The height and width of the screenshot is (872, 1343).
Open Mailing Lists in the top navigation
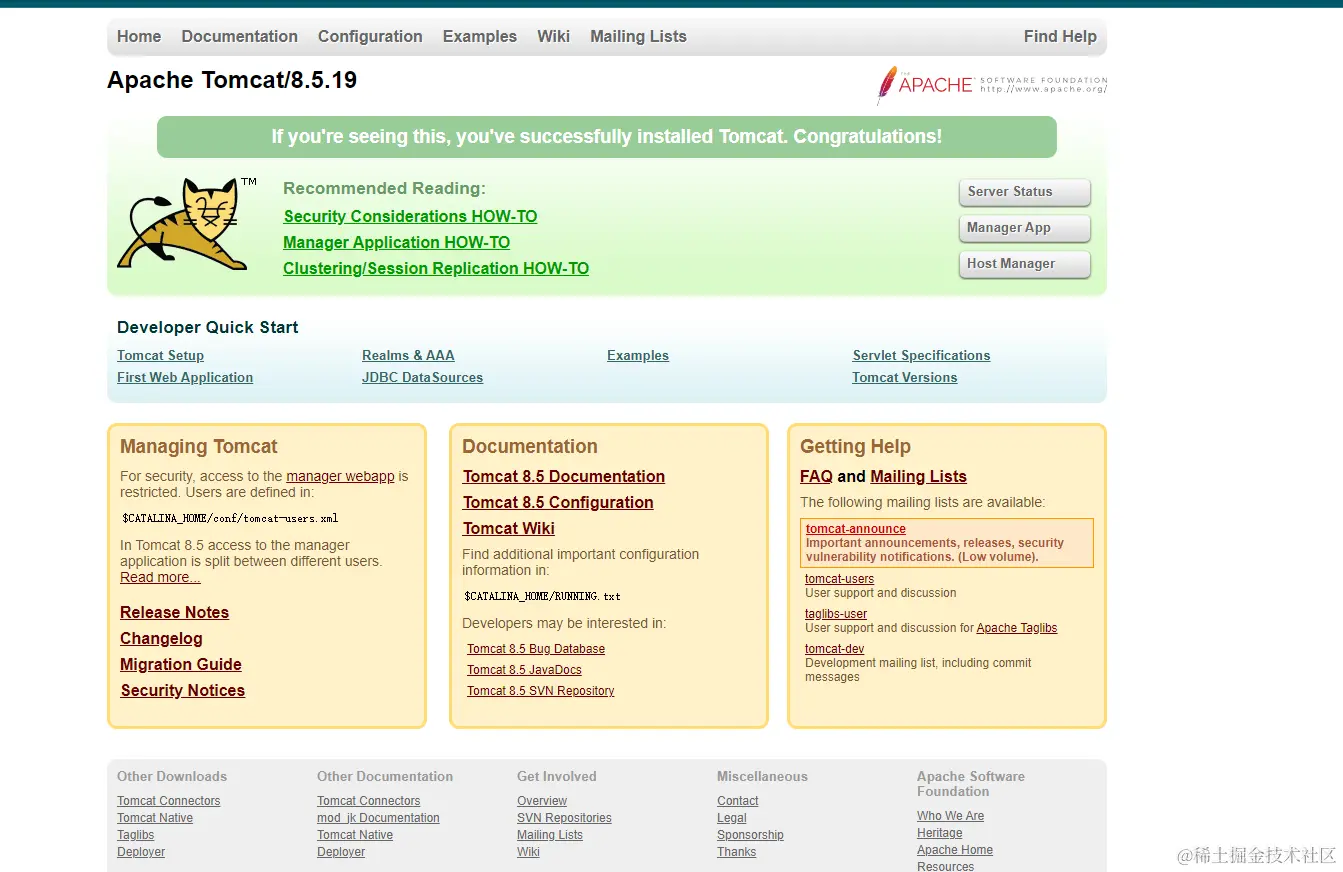(638, 36)
